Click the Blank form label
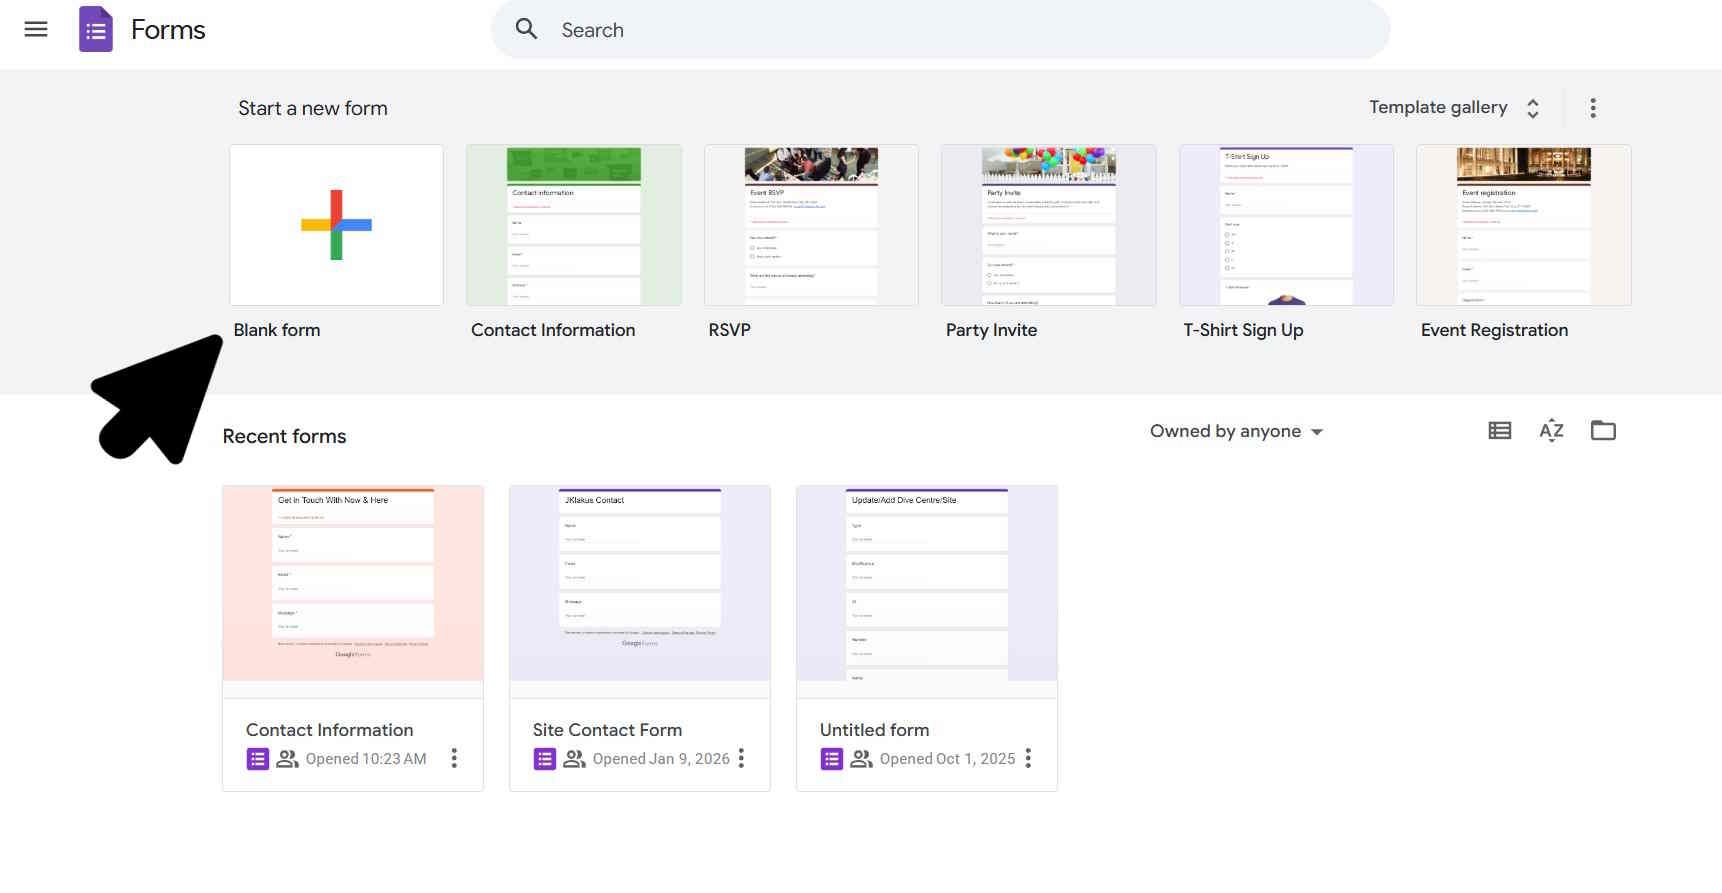1722x893 pixels. [x=277, y=330]
